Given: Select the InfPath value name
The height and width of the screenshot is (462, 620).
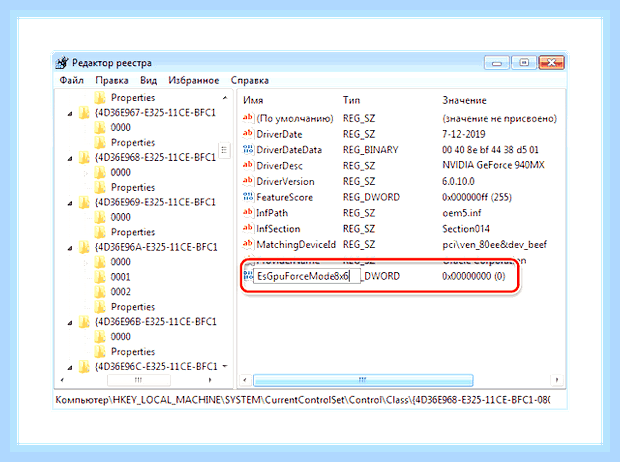Looking at the screenshot, I should pyautogui.click(x=272, y=213).
